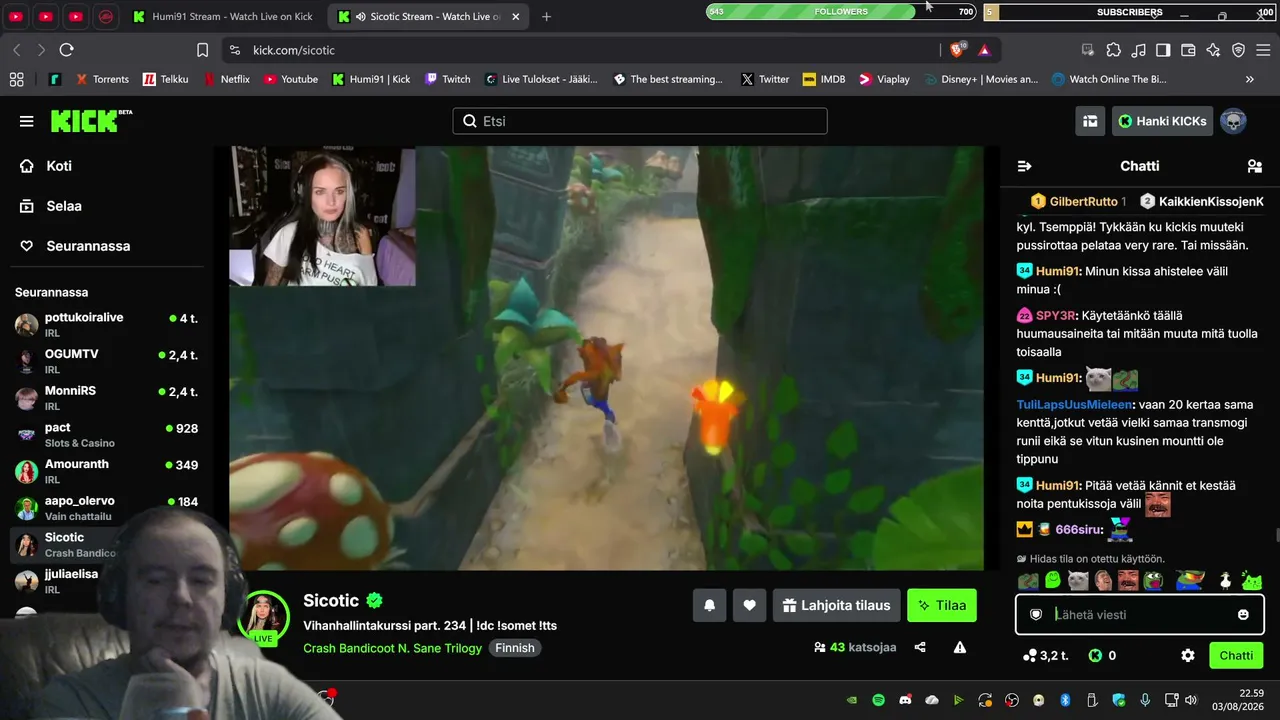Expand the bookmarks overflow chevron

tap(1249, 79)
